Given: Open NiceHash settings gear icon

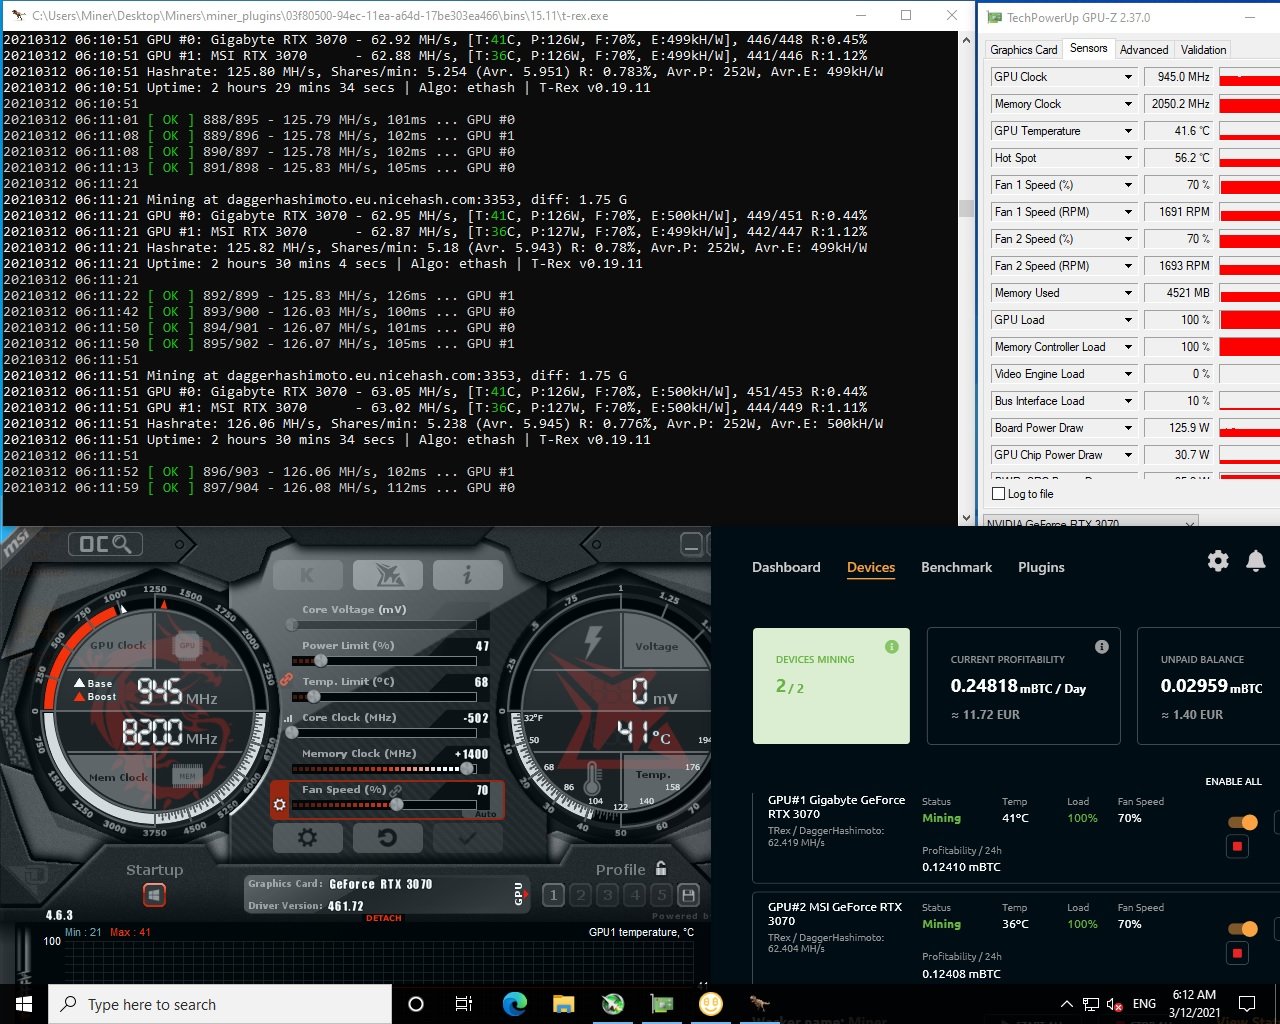Looking at the screenshot, I should [1218, 561].
